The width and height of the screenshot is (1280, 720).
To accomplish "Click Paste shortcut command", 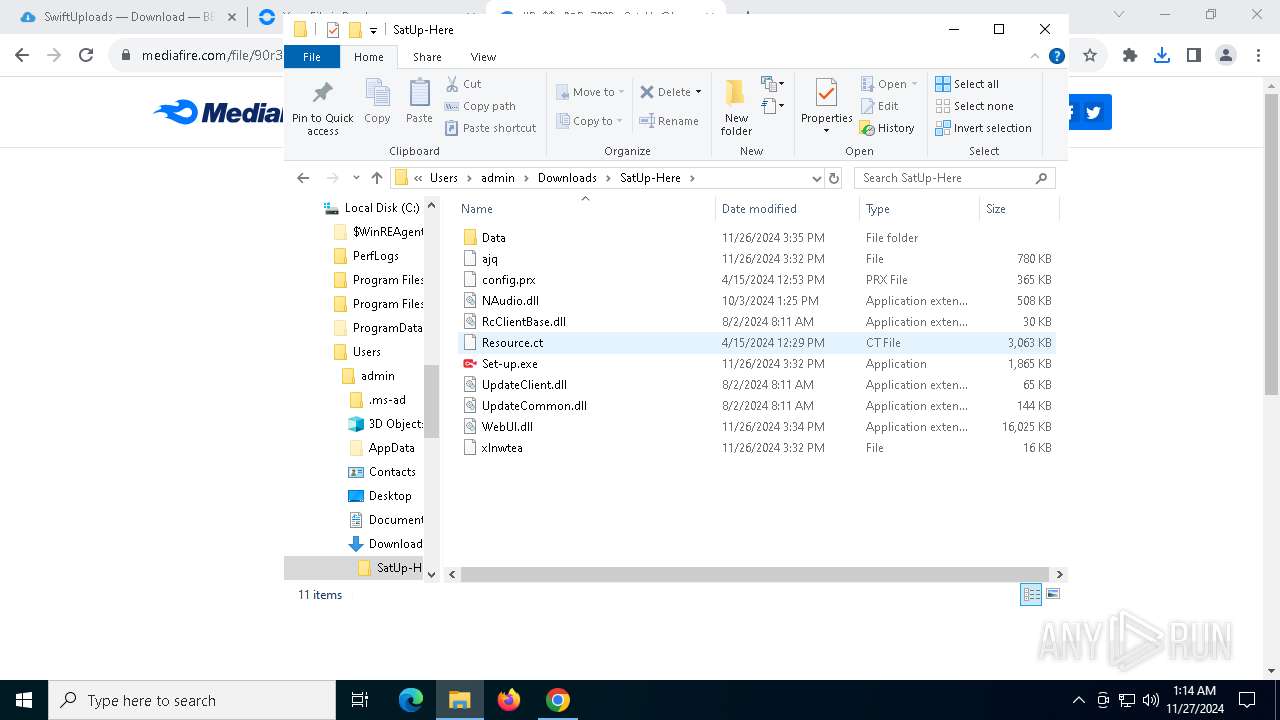I will pyautogui.click(x=490, y=128).
